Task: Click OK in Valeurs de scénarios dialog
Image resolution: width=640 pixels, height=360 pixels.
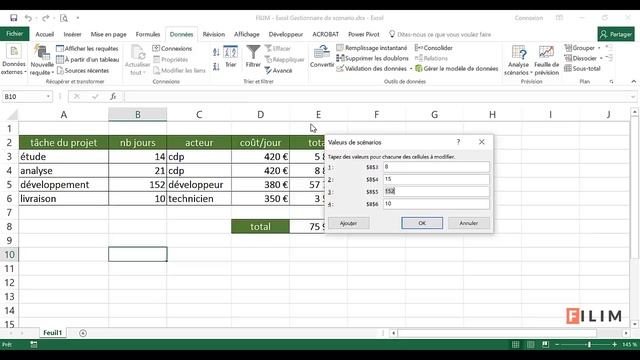Action: (422, 223)
